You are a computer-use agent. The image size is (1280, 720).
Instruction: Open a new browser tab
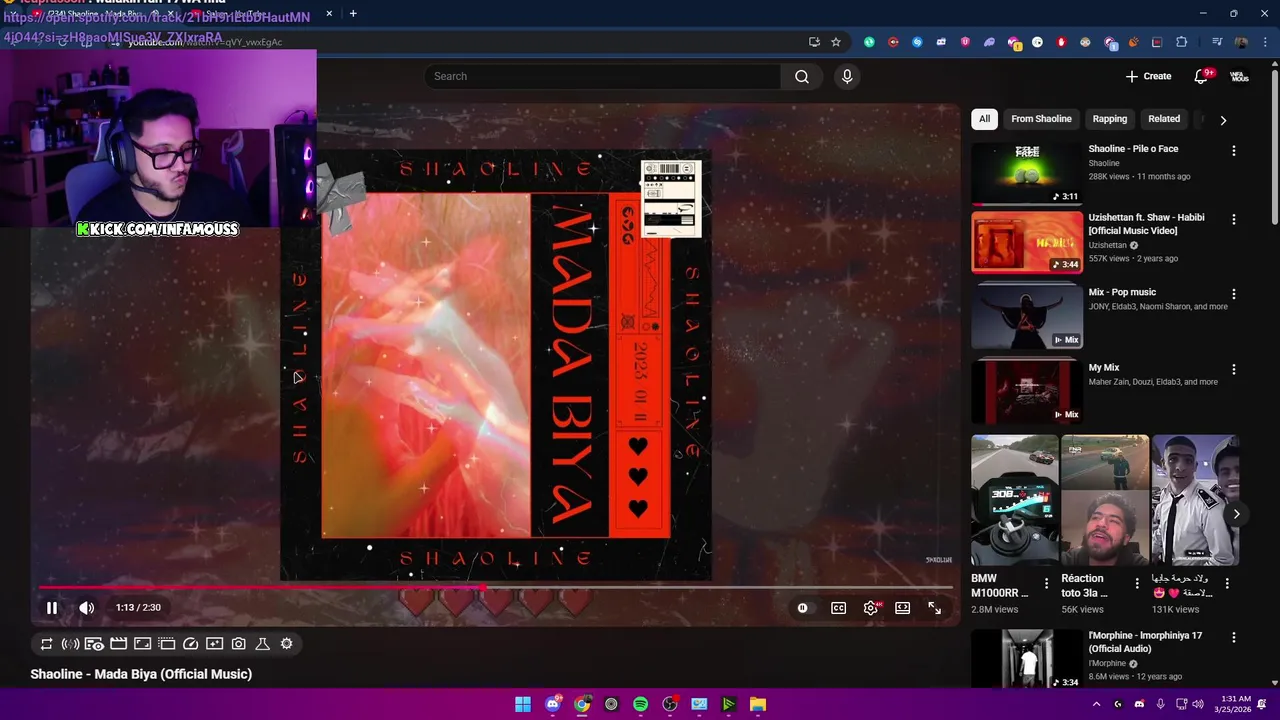tap(353, 13)
